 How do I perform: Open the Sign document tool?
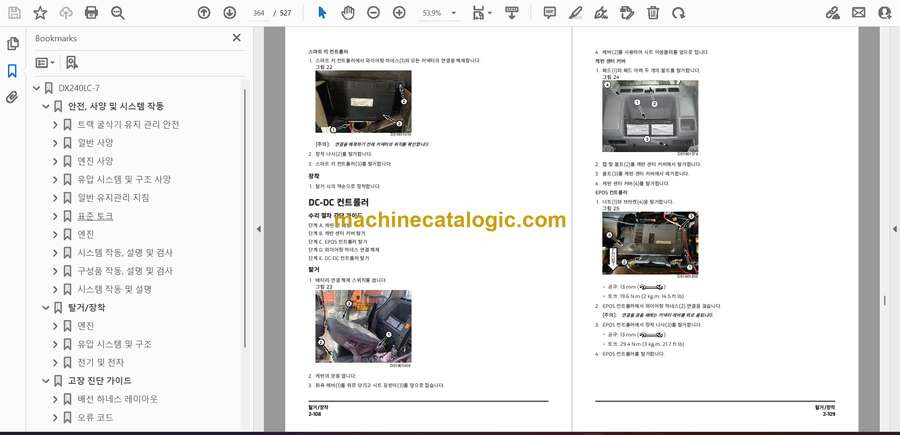(601, 13)
